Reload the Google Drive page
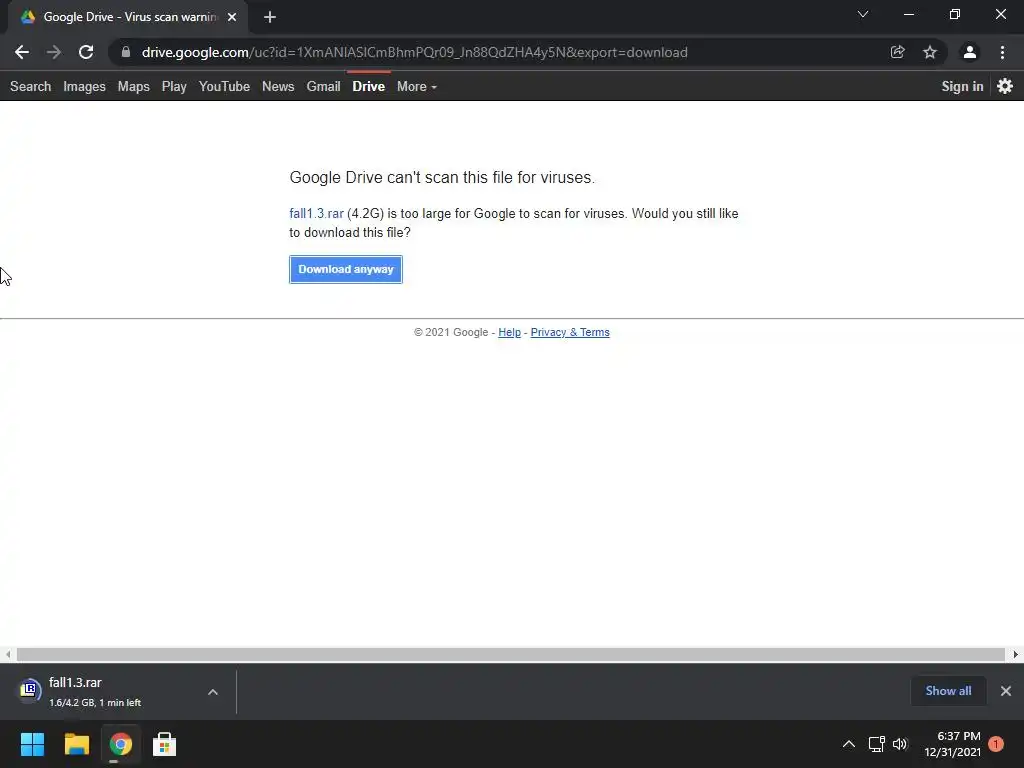The image size is (1024, 768). point(86,52)
